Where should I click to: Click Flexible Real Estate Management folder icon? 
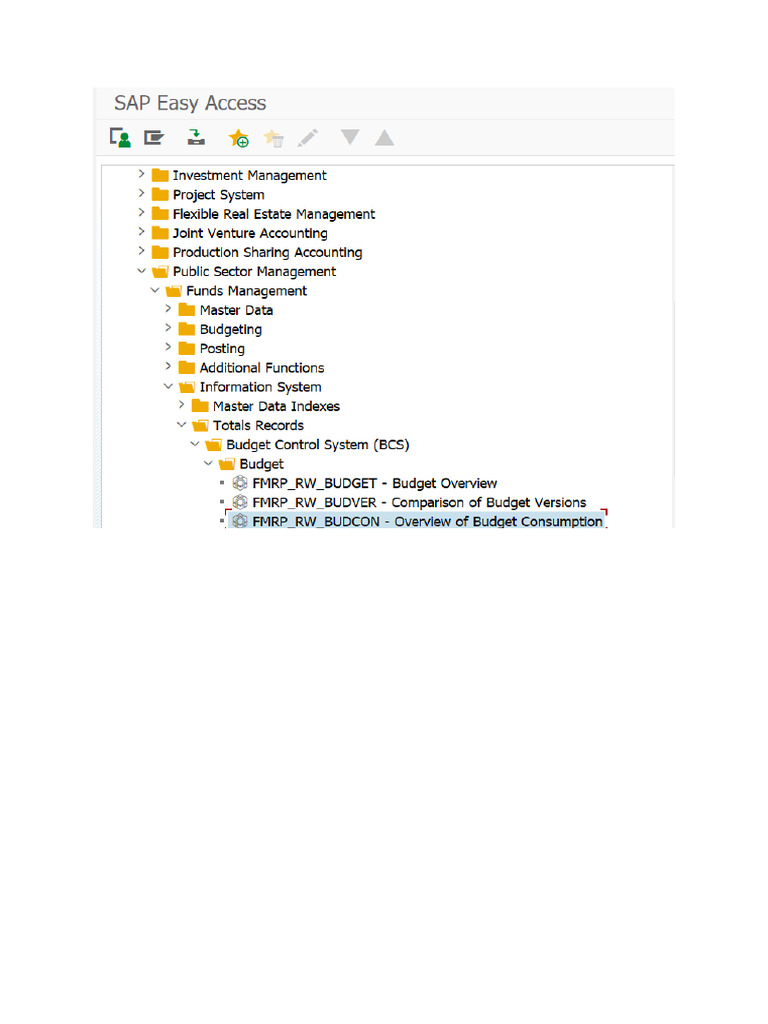(160, 214)
